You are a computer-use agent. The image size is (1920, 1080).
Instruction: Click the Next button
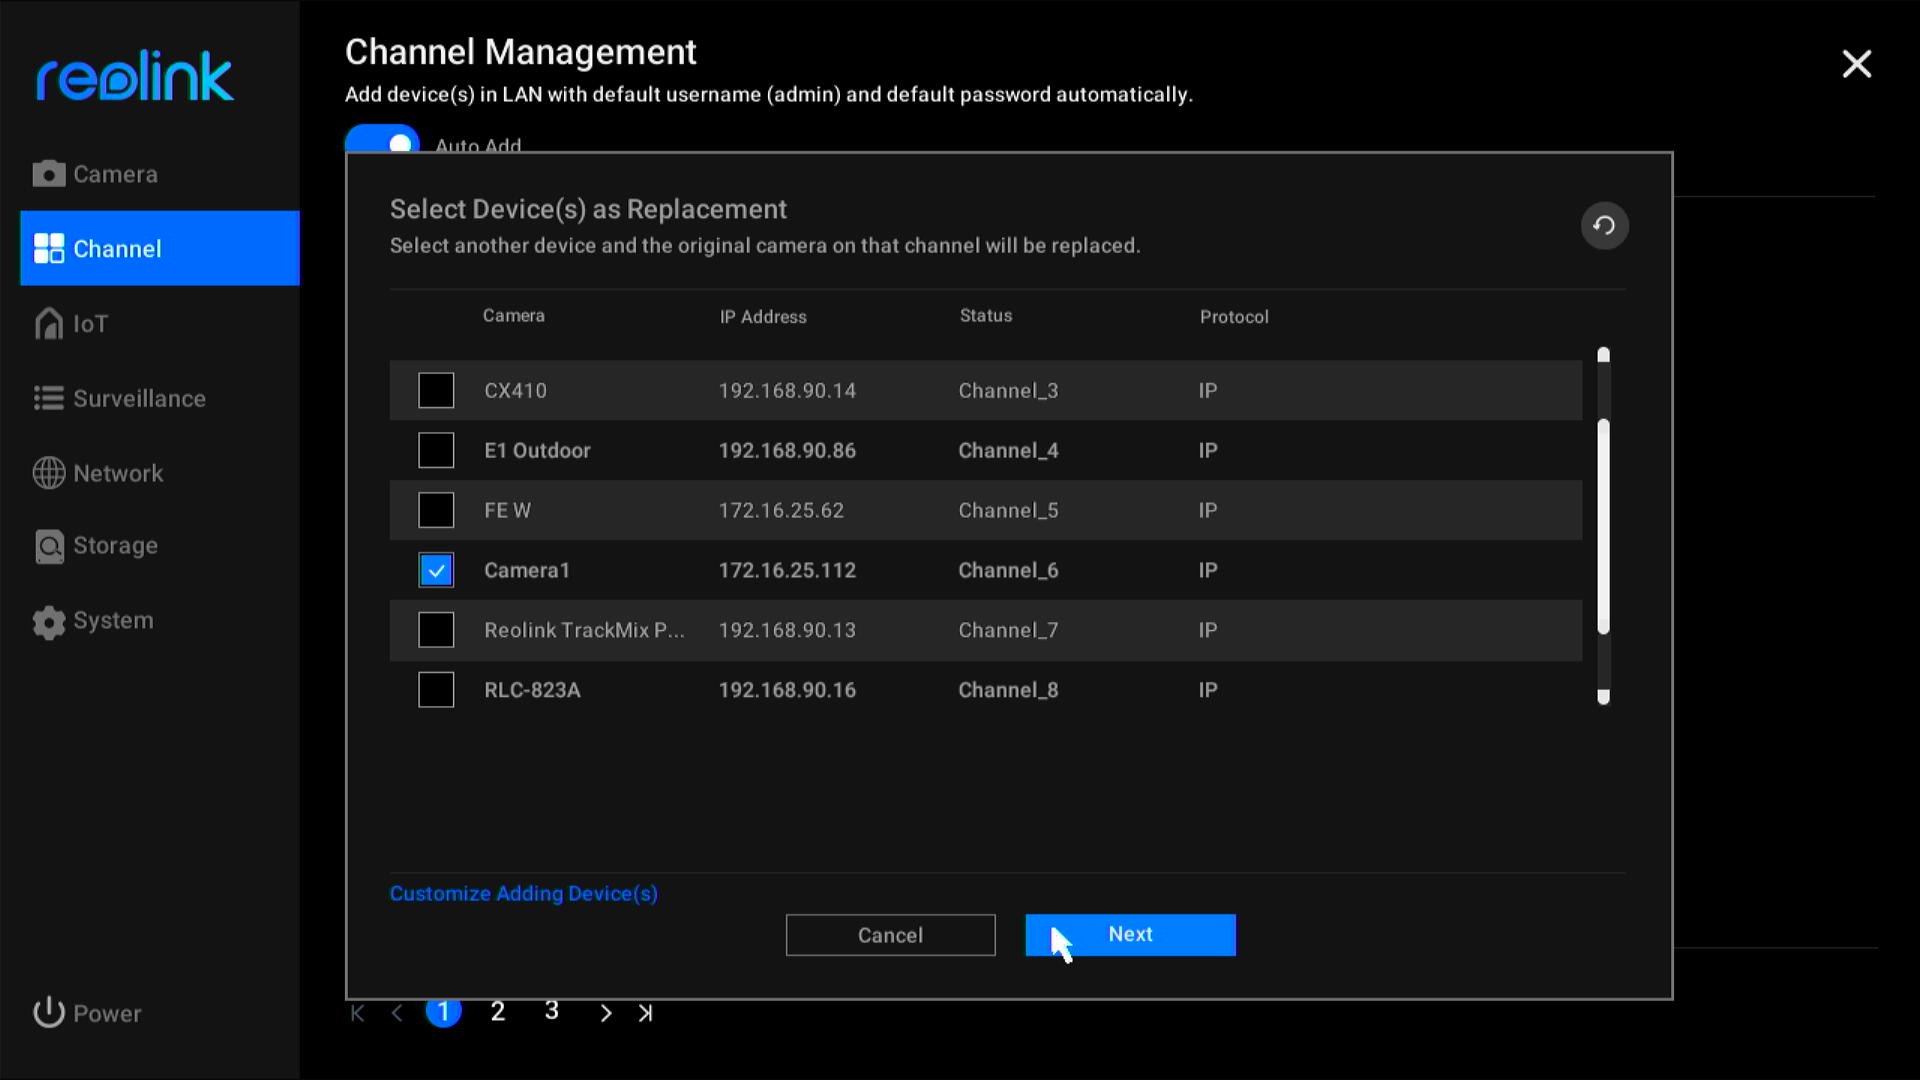pos(1130,935)
